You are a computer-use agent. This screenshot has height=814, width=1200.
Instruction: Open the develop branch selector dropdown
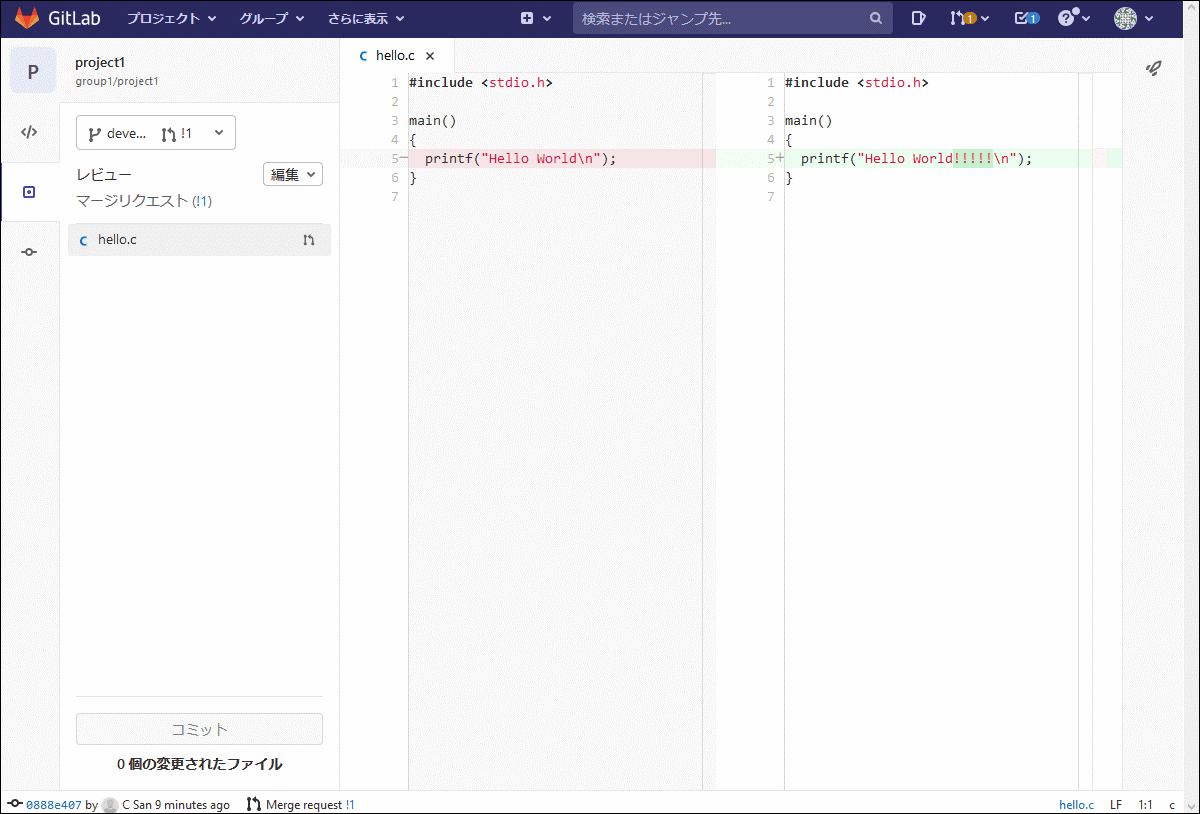tap(156, 133)
